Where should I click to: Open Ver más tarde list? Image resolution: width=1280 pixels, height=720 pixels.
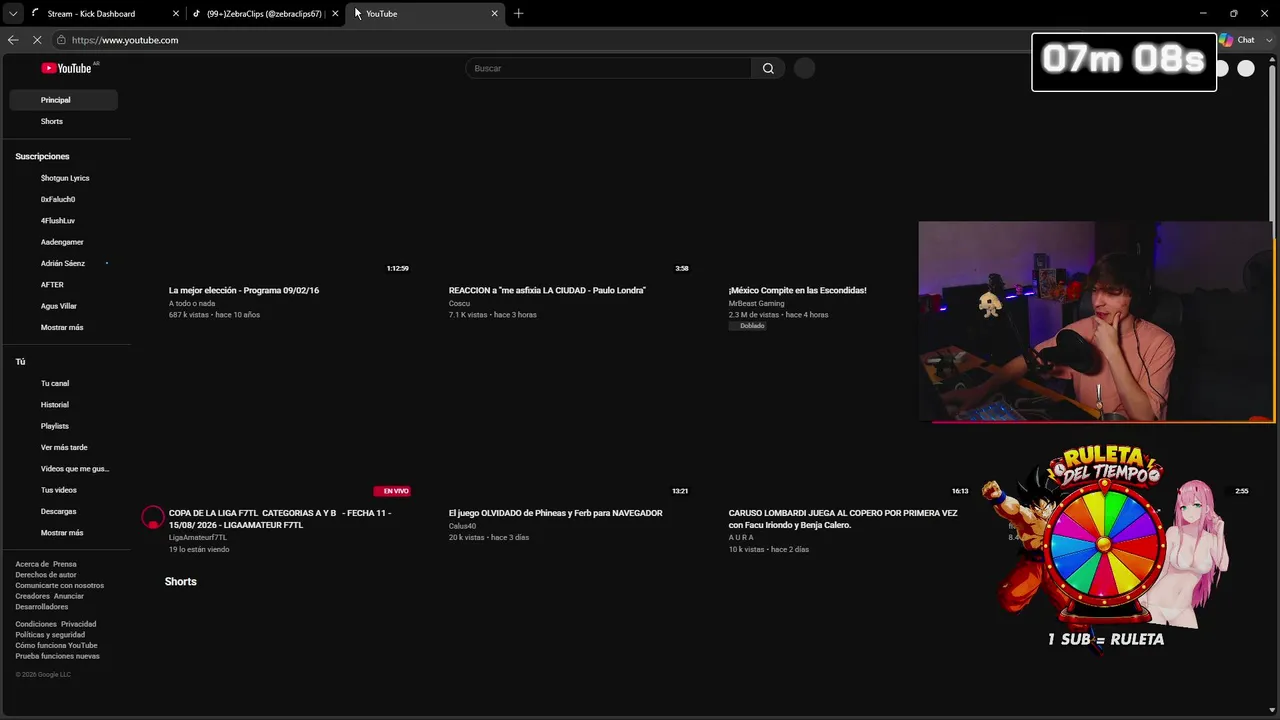(64, 447)
